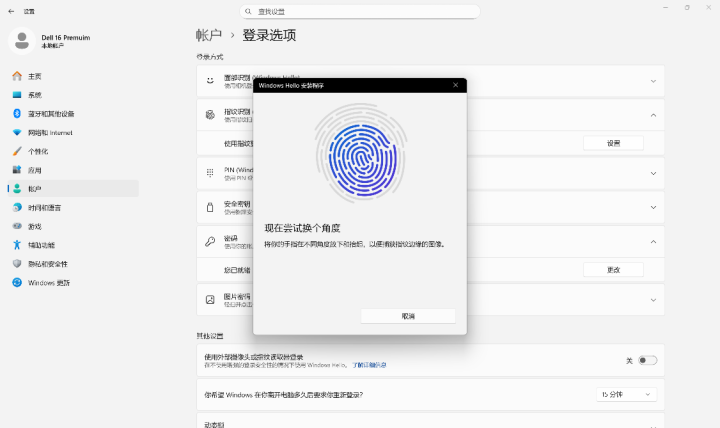Image resolution: width=720 pixels, height=428 pixels.
Task: Expand the 面部识别 row chevron
Action: pos(653,81)
